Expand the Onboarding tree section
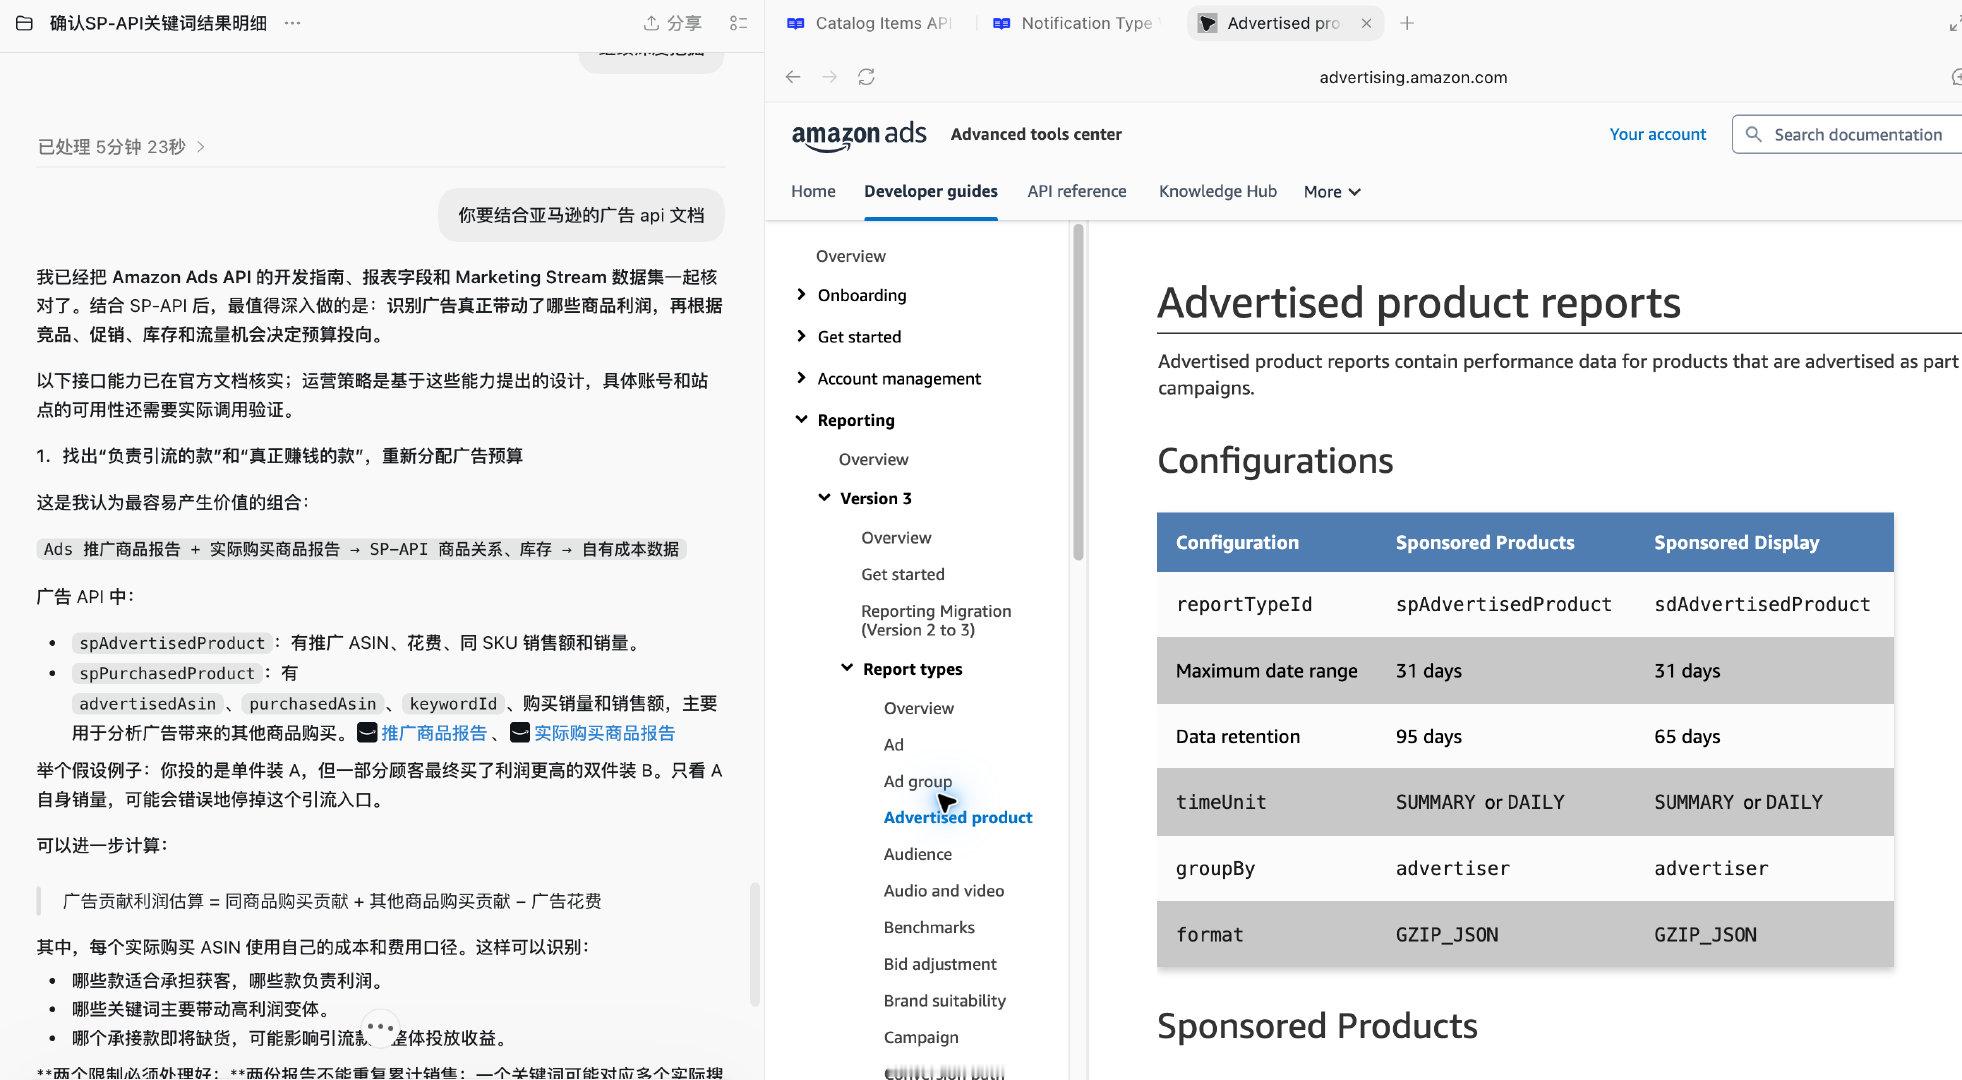Screen dimensions: 1962x1080 click(800, 294)
